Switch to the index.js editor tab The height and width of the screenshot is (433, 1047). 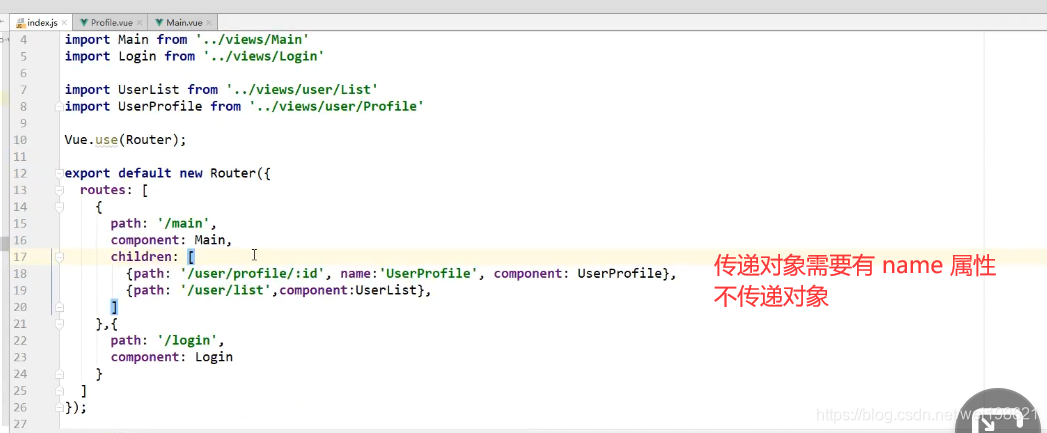42,22
